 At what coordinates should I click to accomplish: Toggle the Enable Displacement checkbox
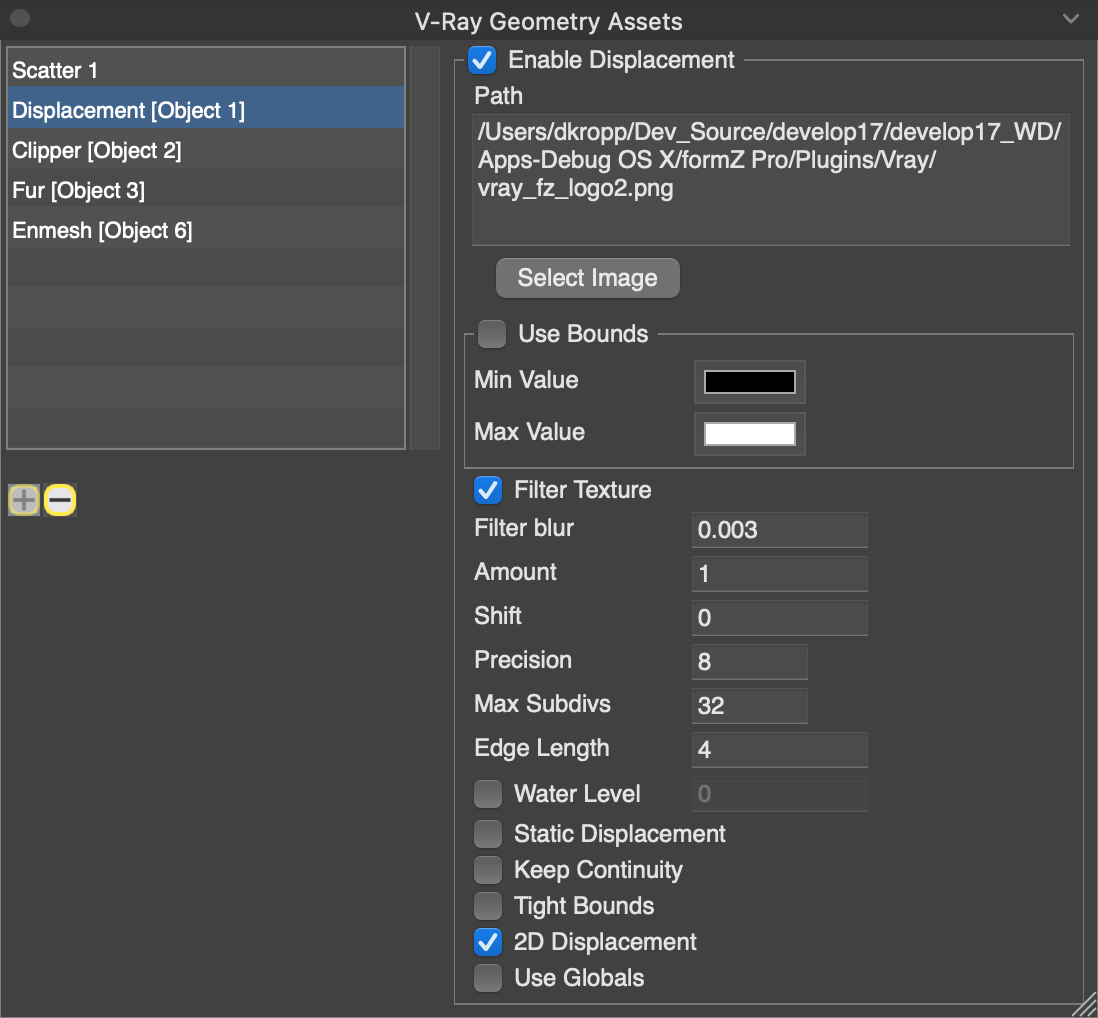point(482,60)
